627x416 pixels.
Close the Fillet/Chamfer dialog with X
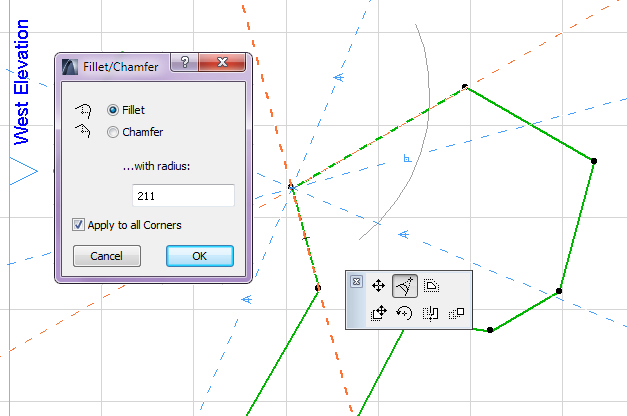222,62
